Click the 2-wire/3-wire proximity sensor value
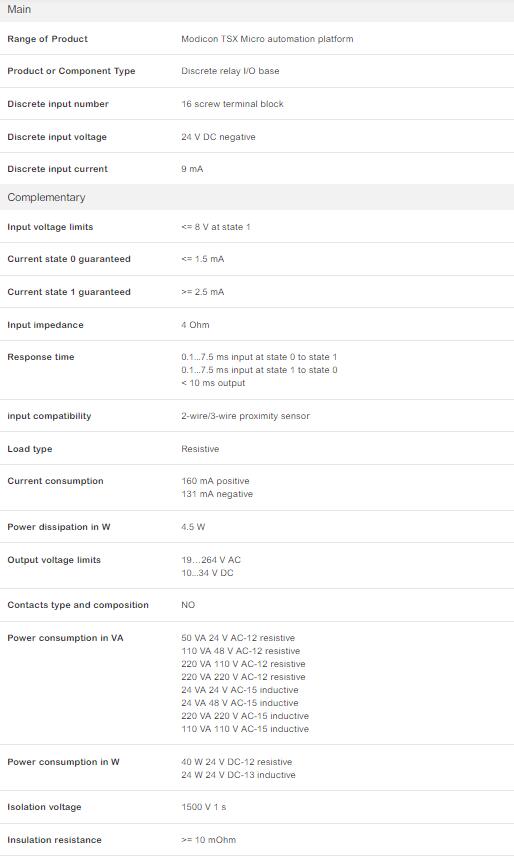The height and width of the screenshot is (858, 514). [x=245, y=416]
